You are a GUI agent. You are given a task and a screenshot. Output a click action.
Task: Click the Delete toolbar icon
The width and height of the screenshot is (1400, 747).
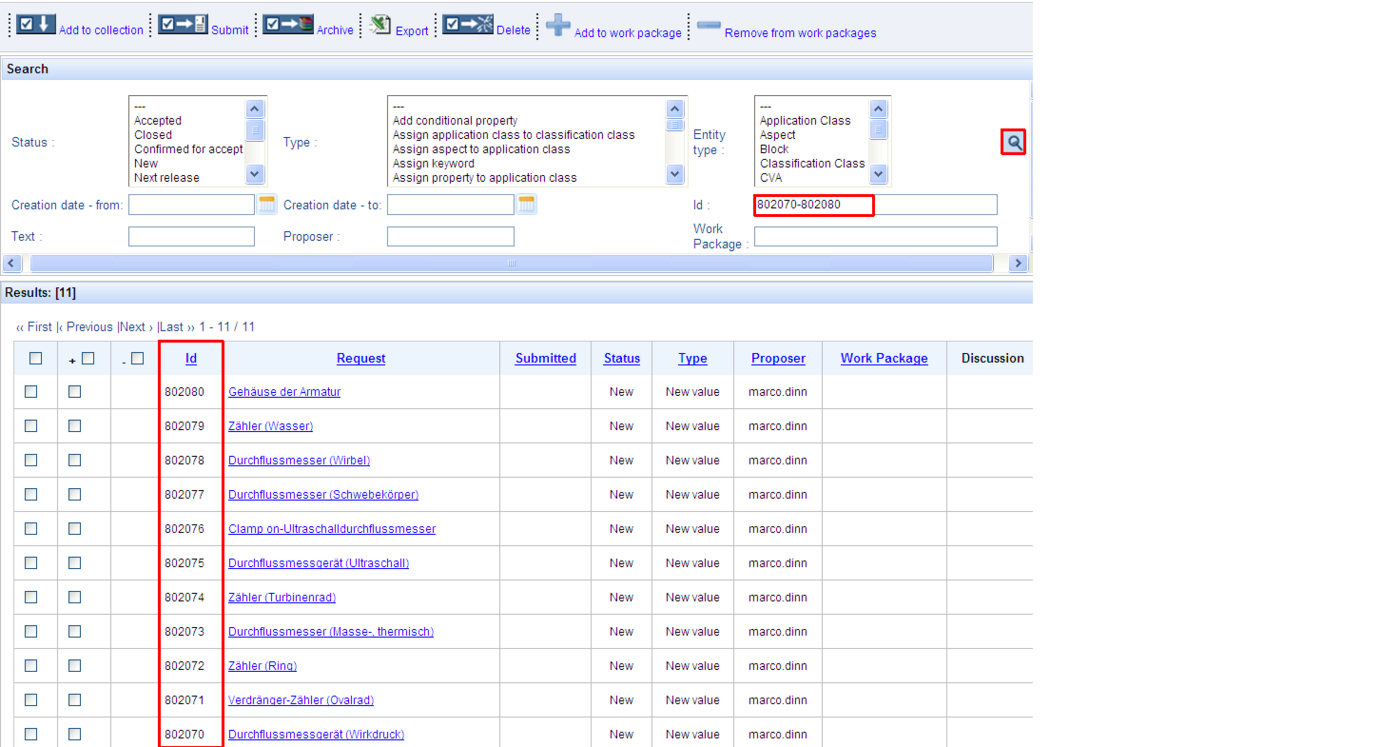pyautogui.click(x=467, y=24)
